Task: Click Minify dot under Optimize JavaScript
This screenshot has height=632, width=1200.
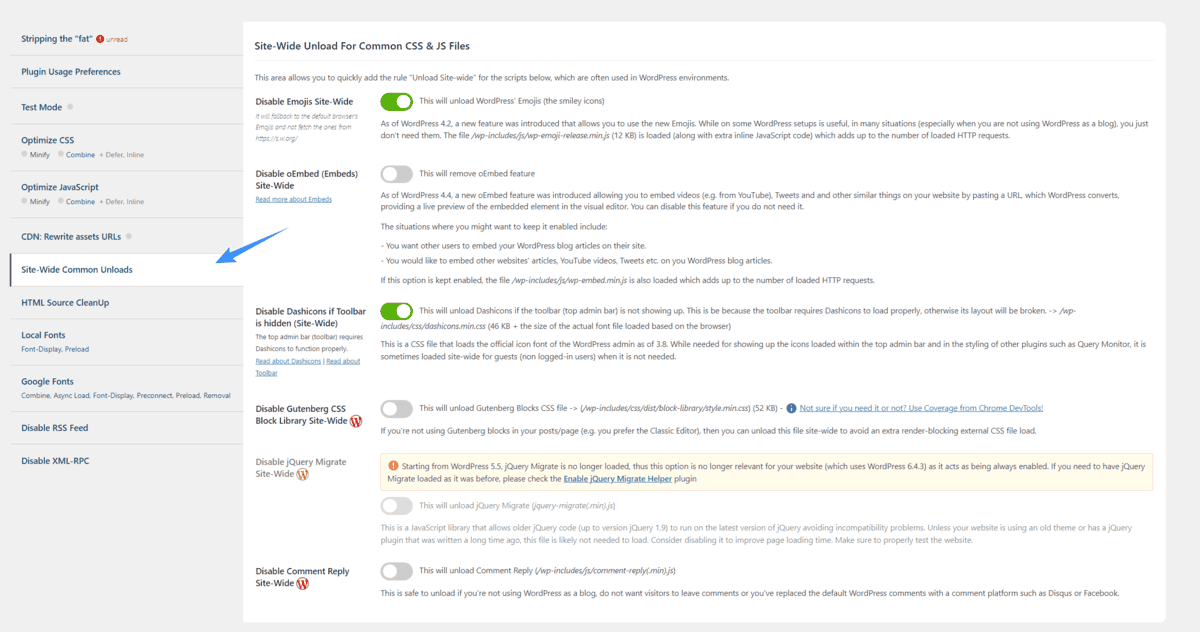Action: pos(24,202)
